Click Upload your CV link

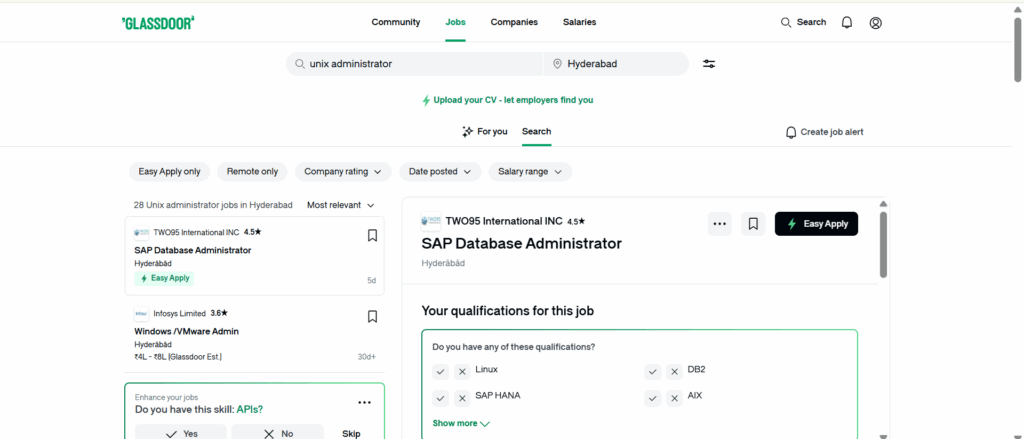pyautogui.click(x=507, y=100)
